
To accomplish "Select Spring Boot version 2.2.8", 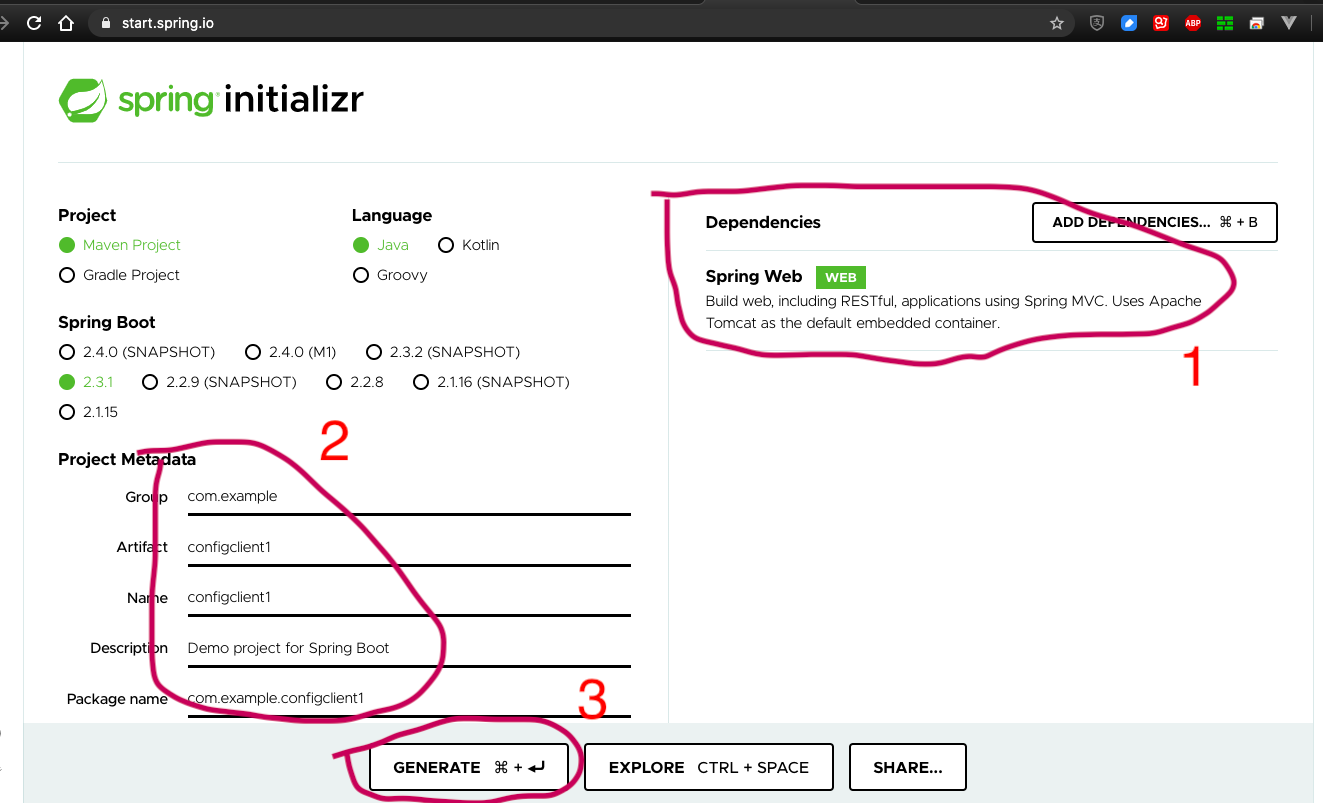I will pos(355,382).
